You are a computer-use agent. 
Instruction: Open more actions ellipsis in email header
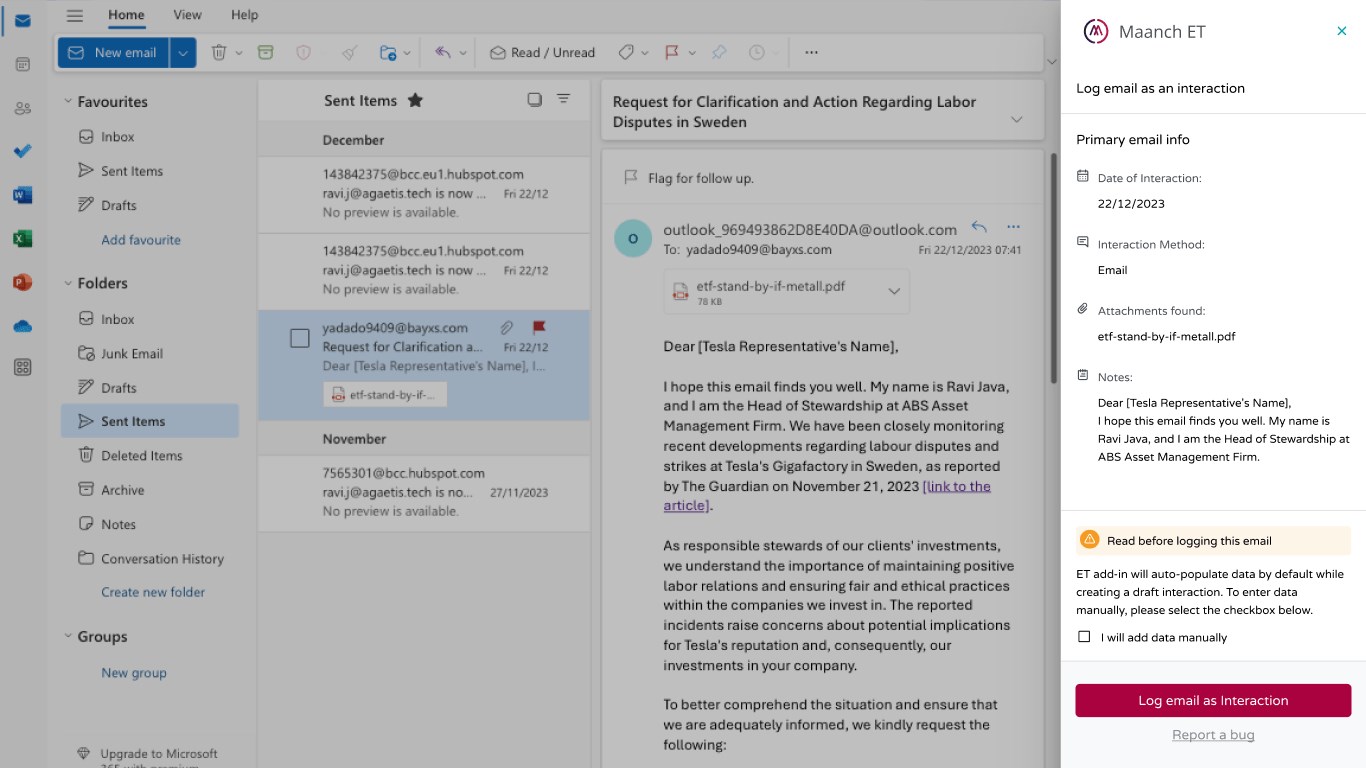click(1014, 227)
